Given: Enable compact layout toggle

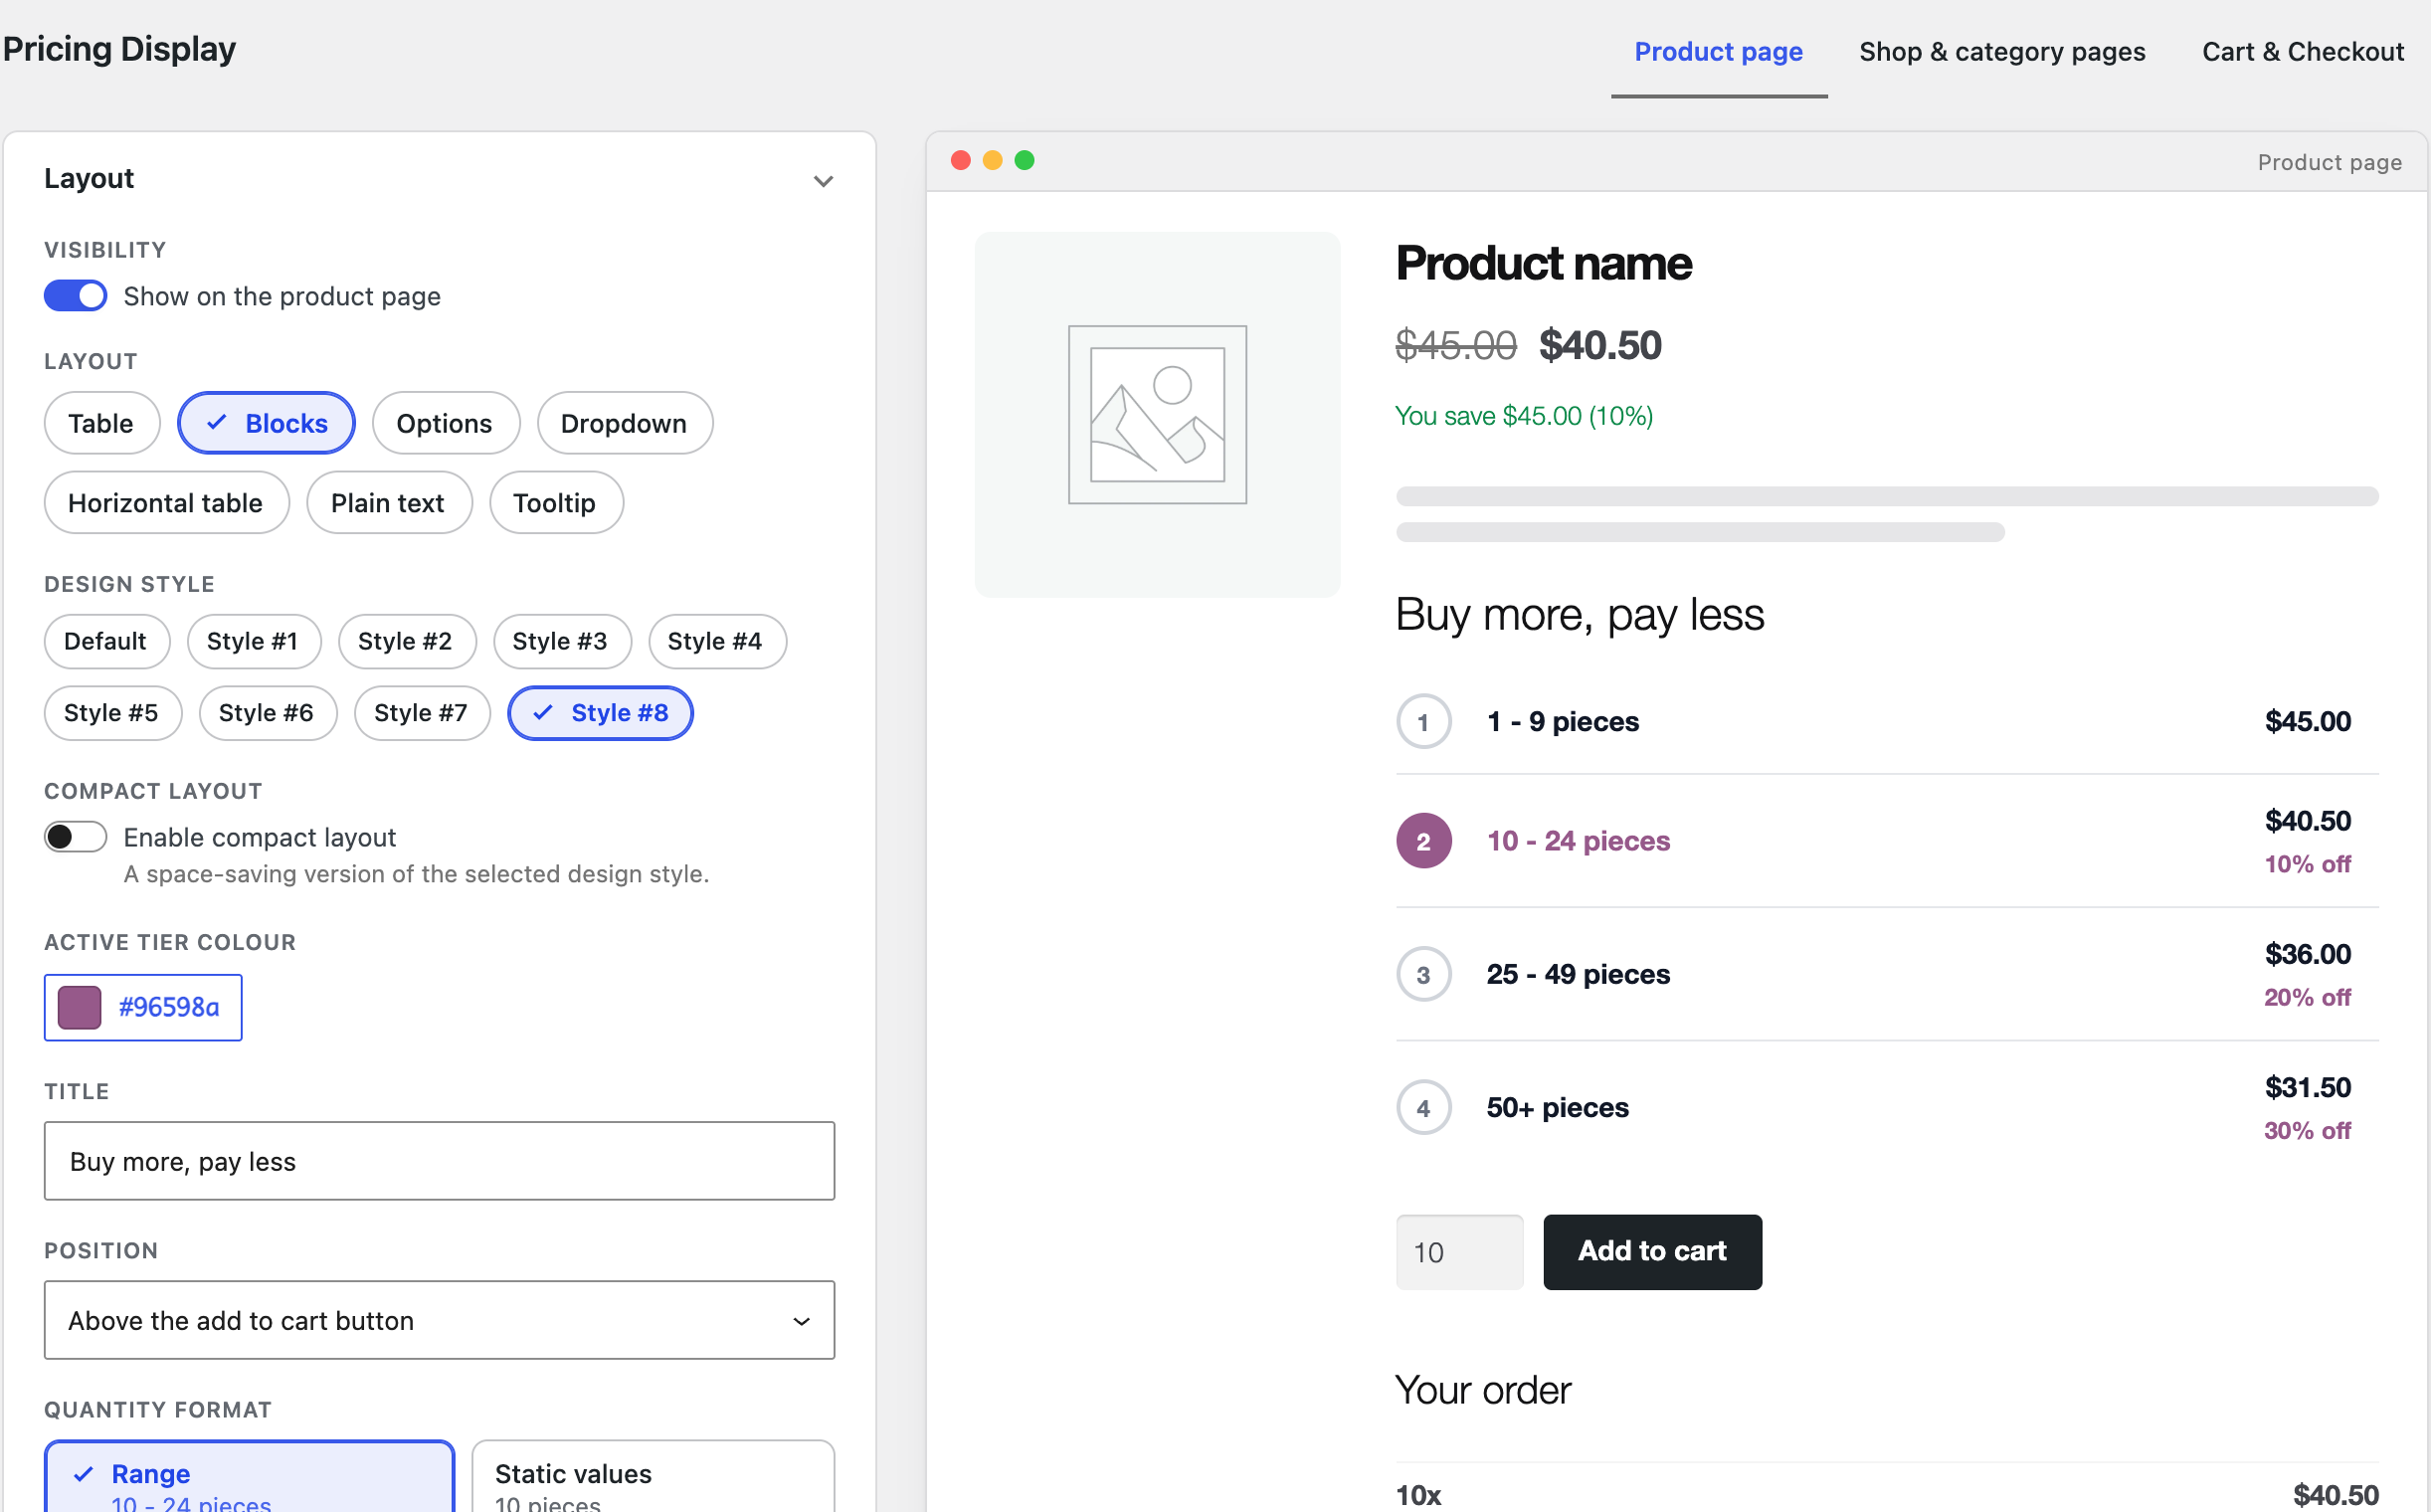Looking at the screenshot, I should (75, 837).
